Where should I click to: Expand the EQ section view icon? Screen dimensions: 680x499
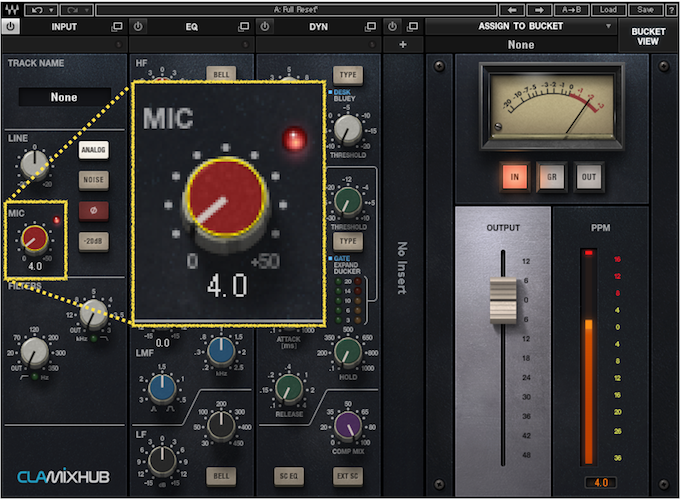(x=244, y=27)
